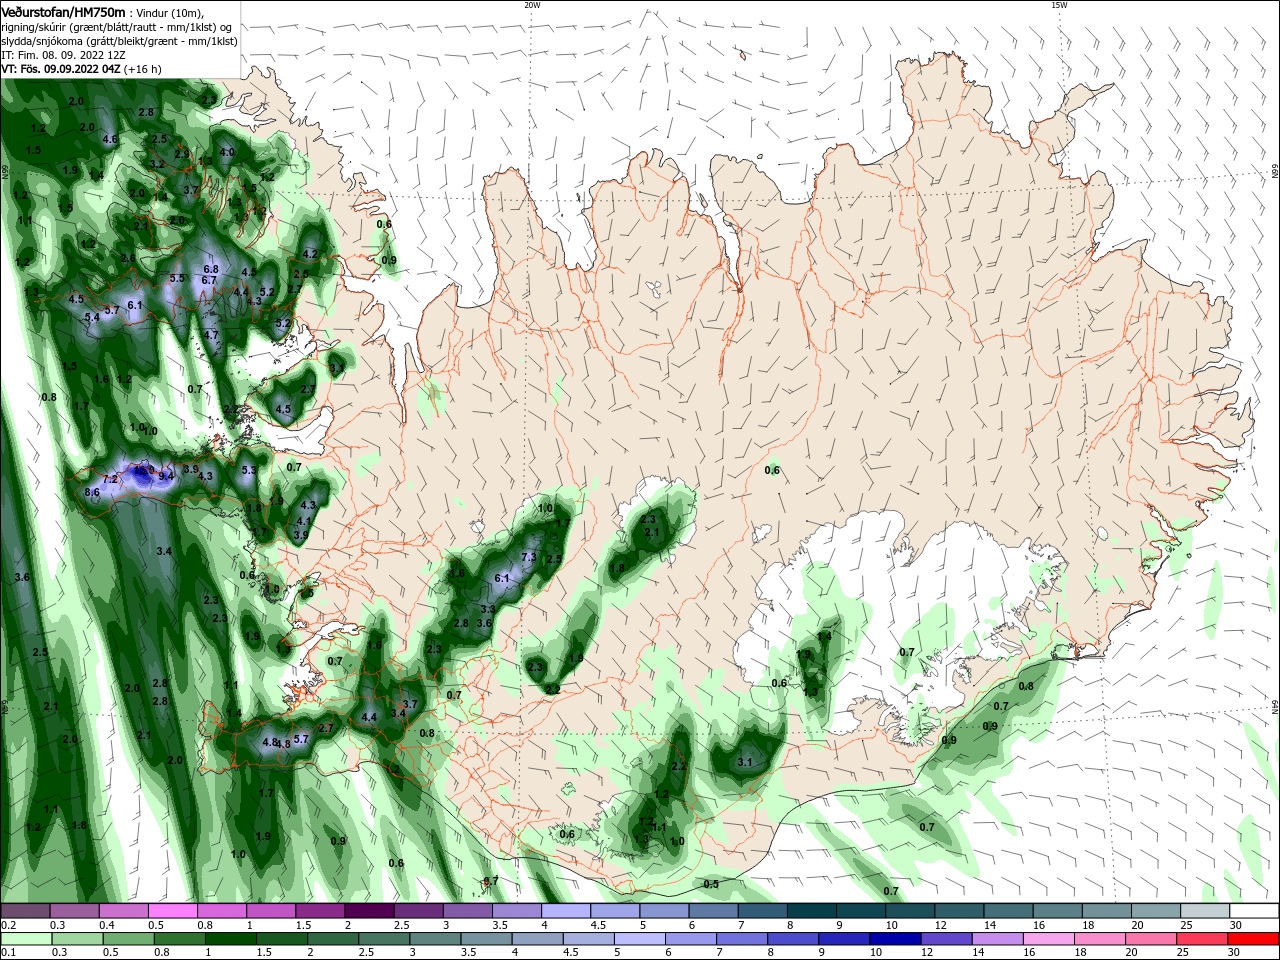Screen dimensions: 1280x960
Task: Click the 'VT: Fös. 09.09.2022 04Z' valid time
Action: (61, 69)
